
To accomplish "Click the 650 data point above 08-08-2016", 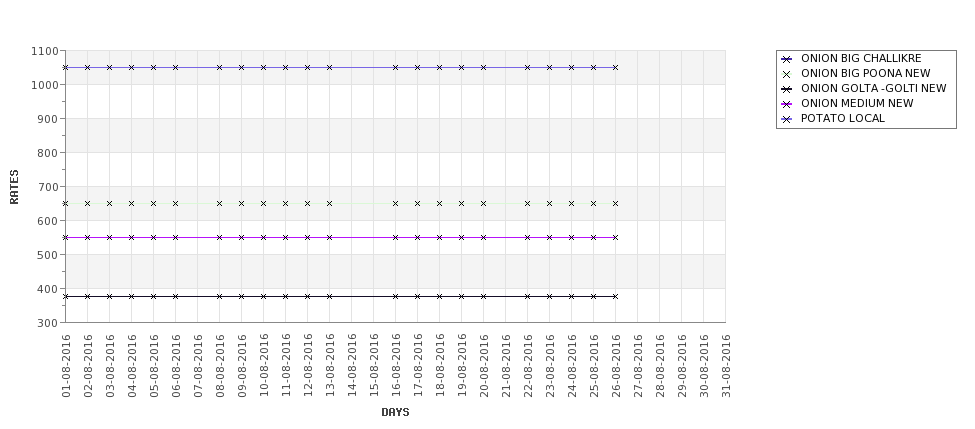I will (x=219, y=203).
